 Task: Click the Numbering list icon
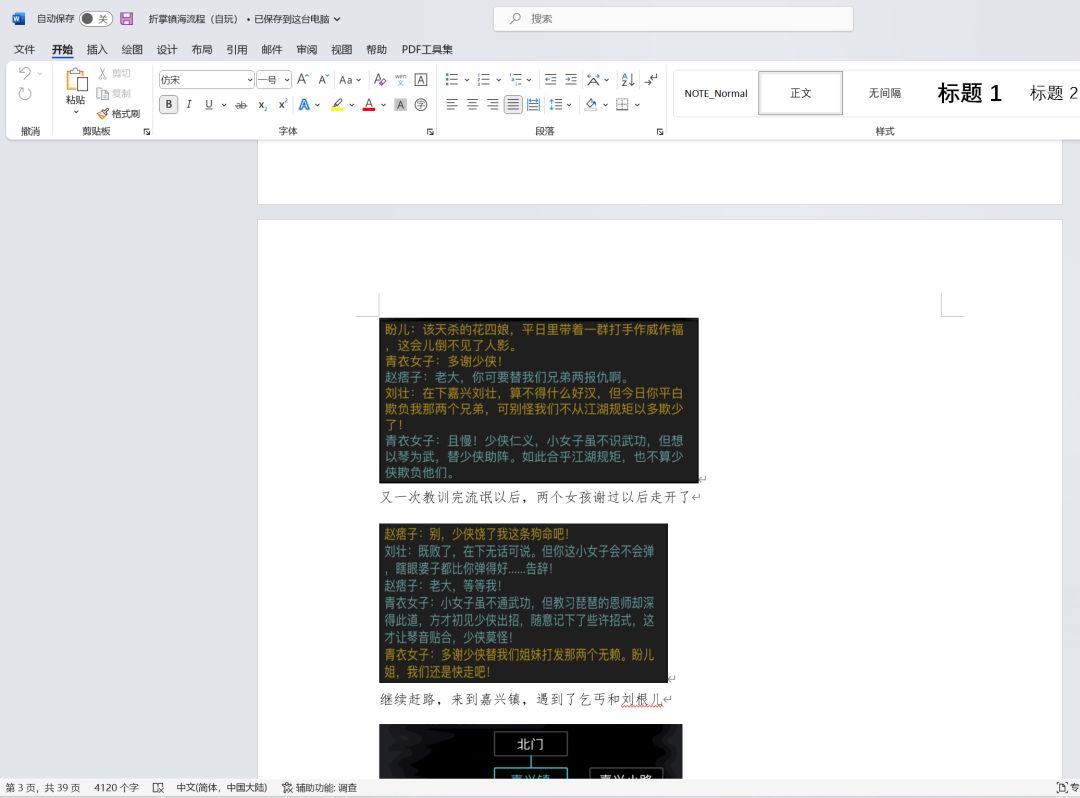[x=484, y=80]
